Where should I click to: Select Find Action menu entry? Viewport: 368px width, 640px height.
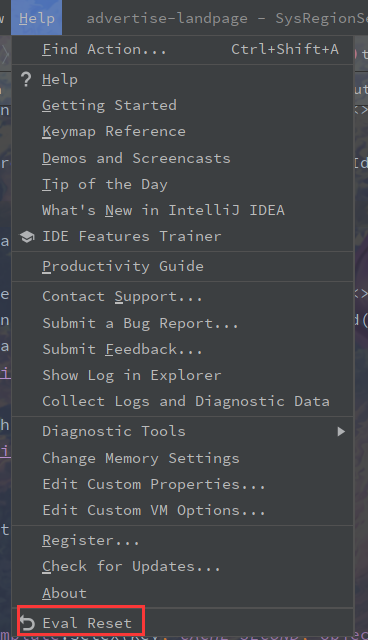[x=182, y=49]
